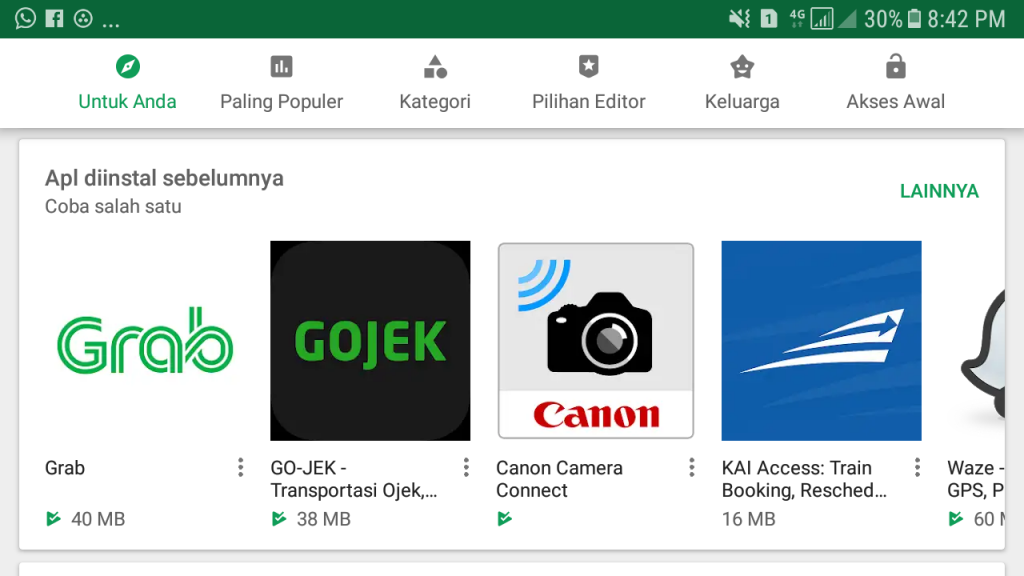Tap the star face icon above Keluarga
The image size is (1024, 576).
(x=742, y=67)
